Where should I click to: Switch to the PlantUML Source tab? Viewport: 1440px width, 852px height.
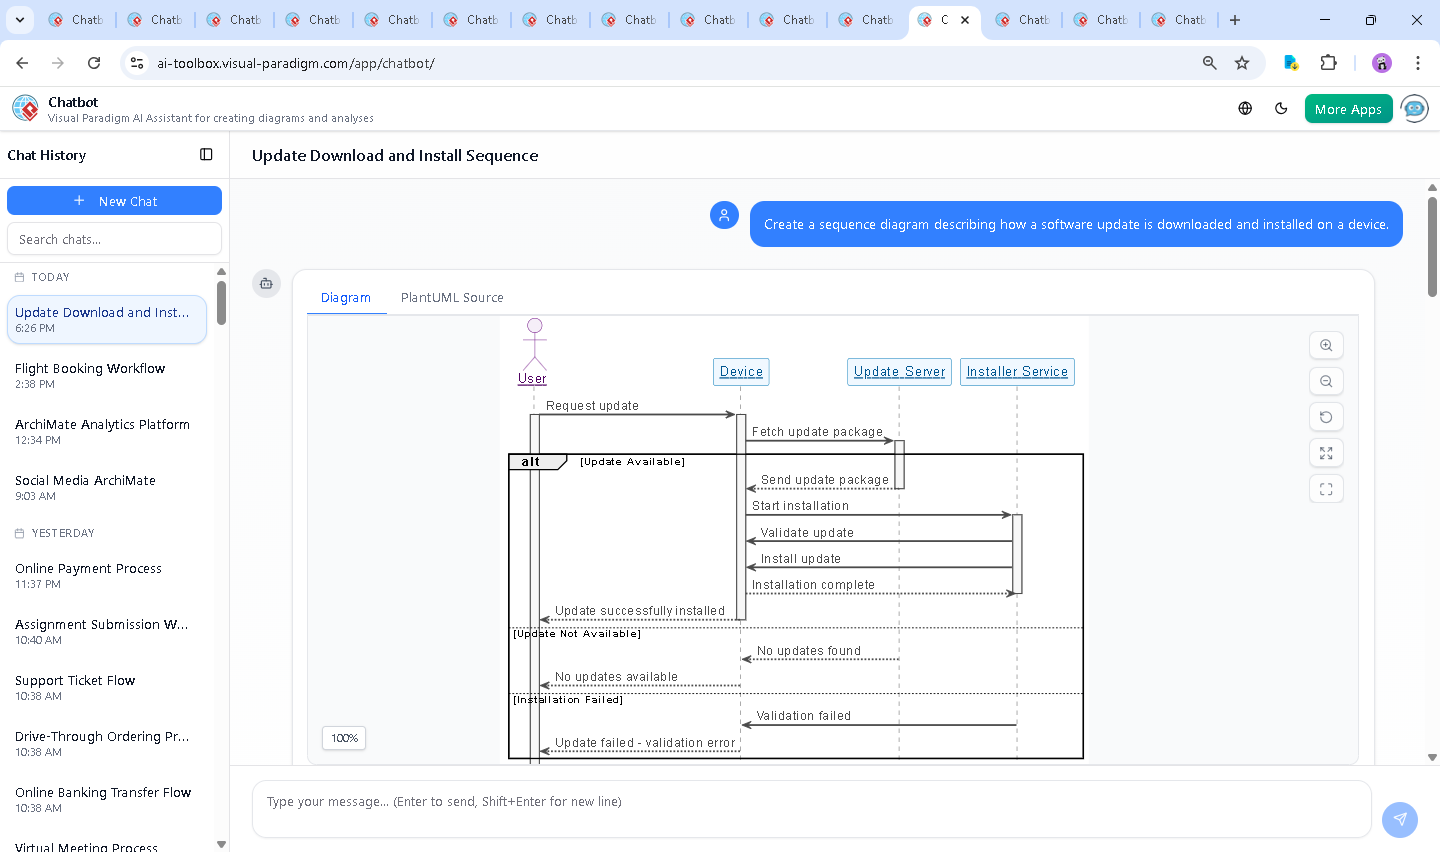pyautogui.click(x=451, y=297)
